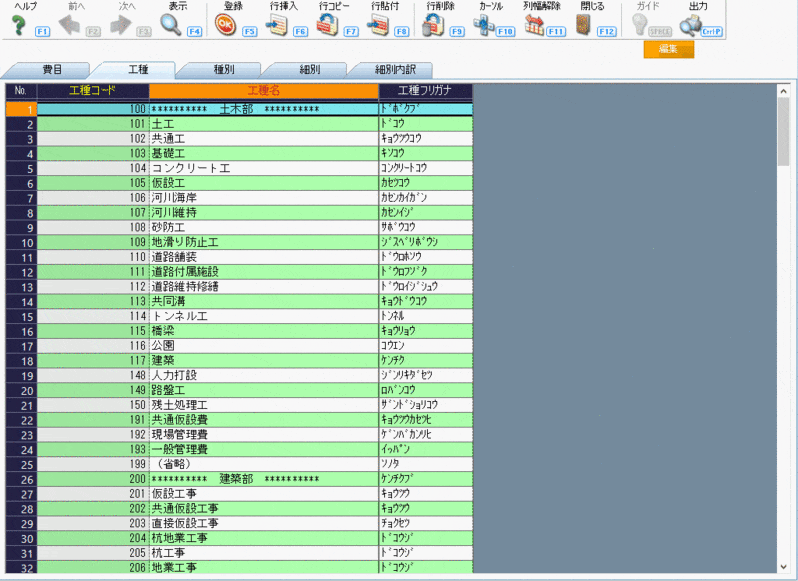Screen dimensions: 798x581
Task: Select the 基礎工 name cell
Action: [264, 153]
